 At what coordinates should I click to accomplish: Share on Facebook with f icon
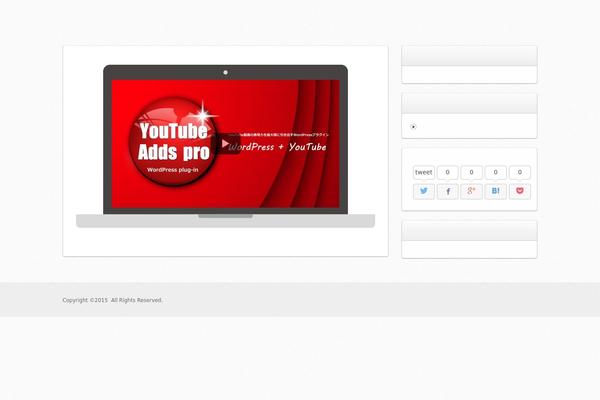(448, 191)
